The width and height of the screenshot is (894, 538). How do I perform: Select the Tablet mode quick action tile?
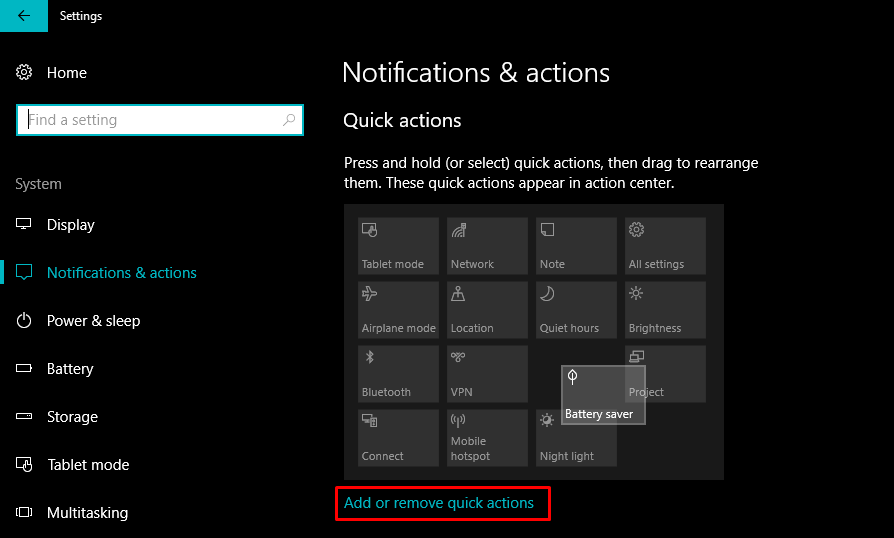398,246
